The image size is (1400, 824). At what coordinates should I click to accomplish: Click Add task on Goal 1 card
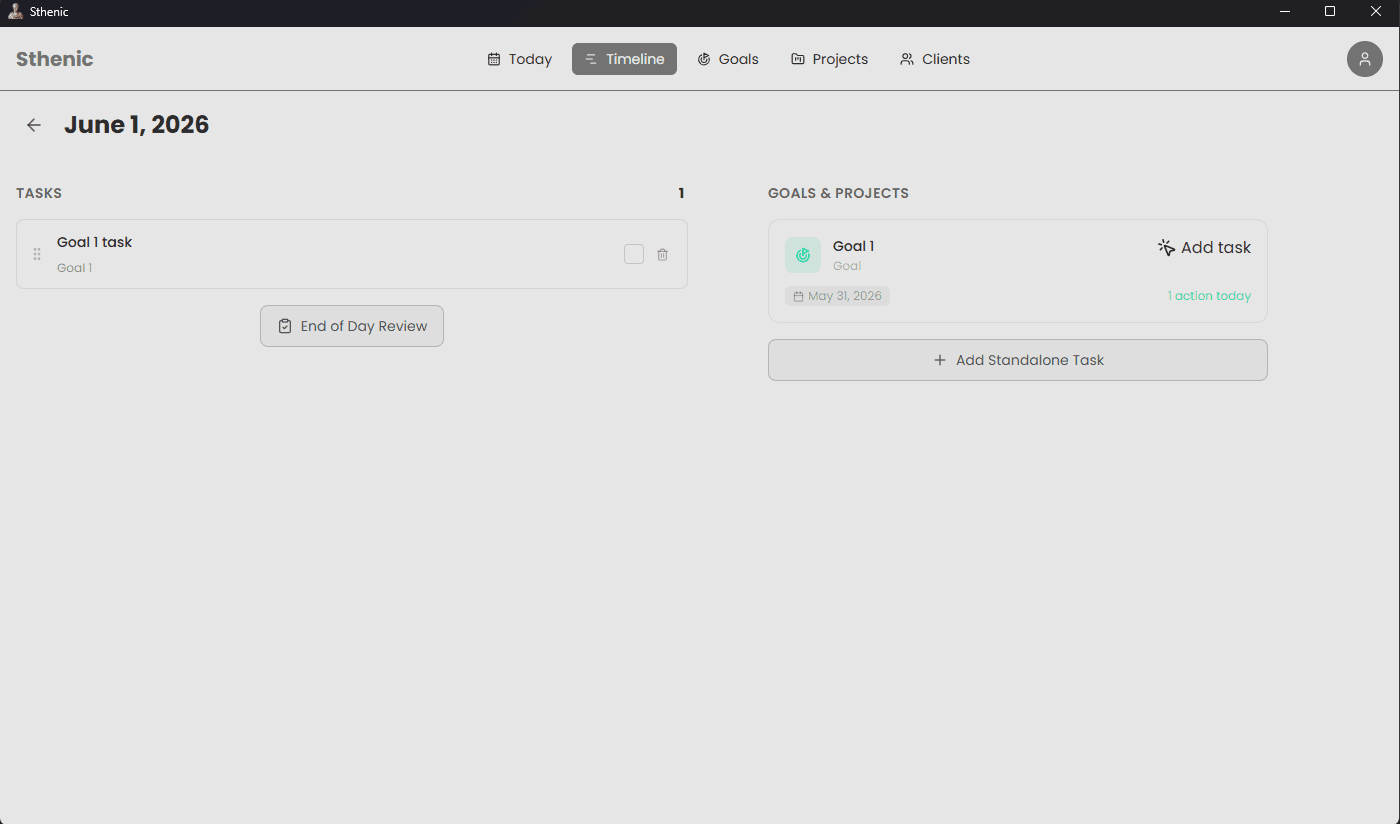click(1204, 247)
